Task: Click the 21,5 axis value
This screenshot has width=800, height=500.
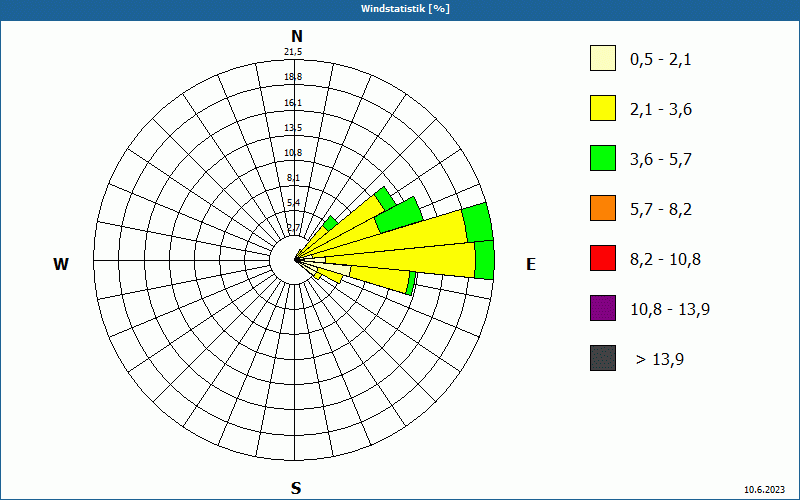Action: 293,52
